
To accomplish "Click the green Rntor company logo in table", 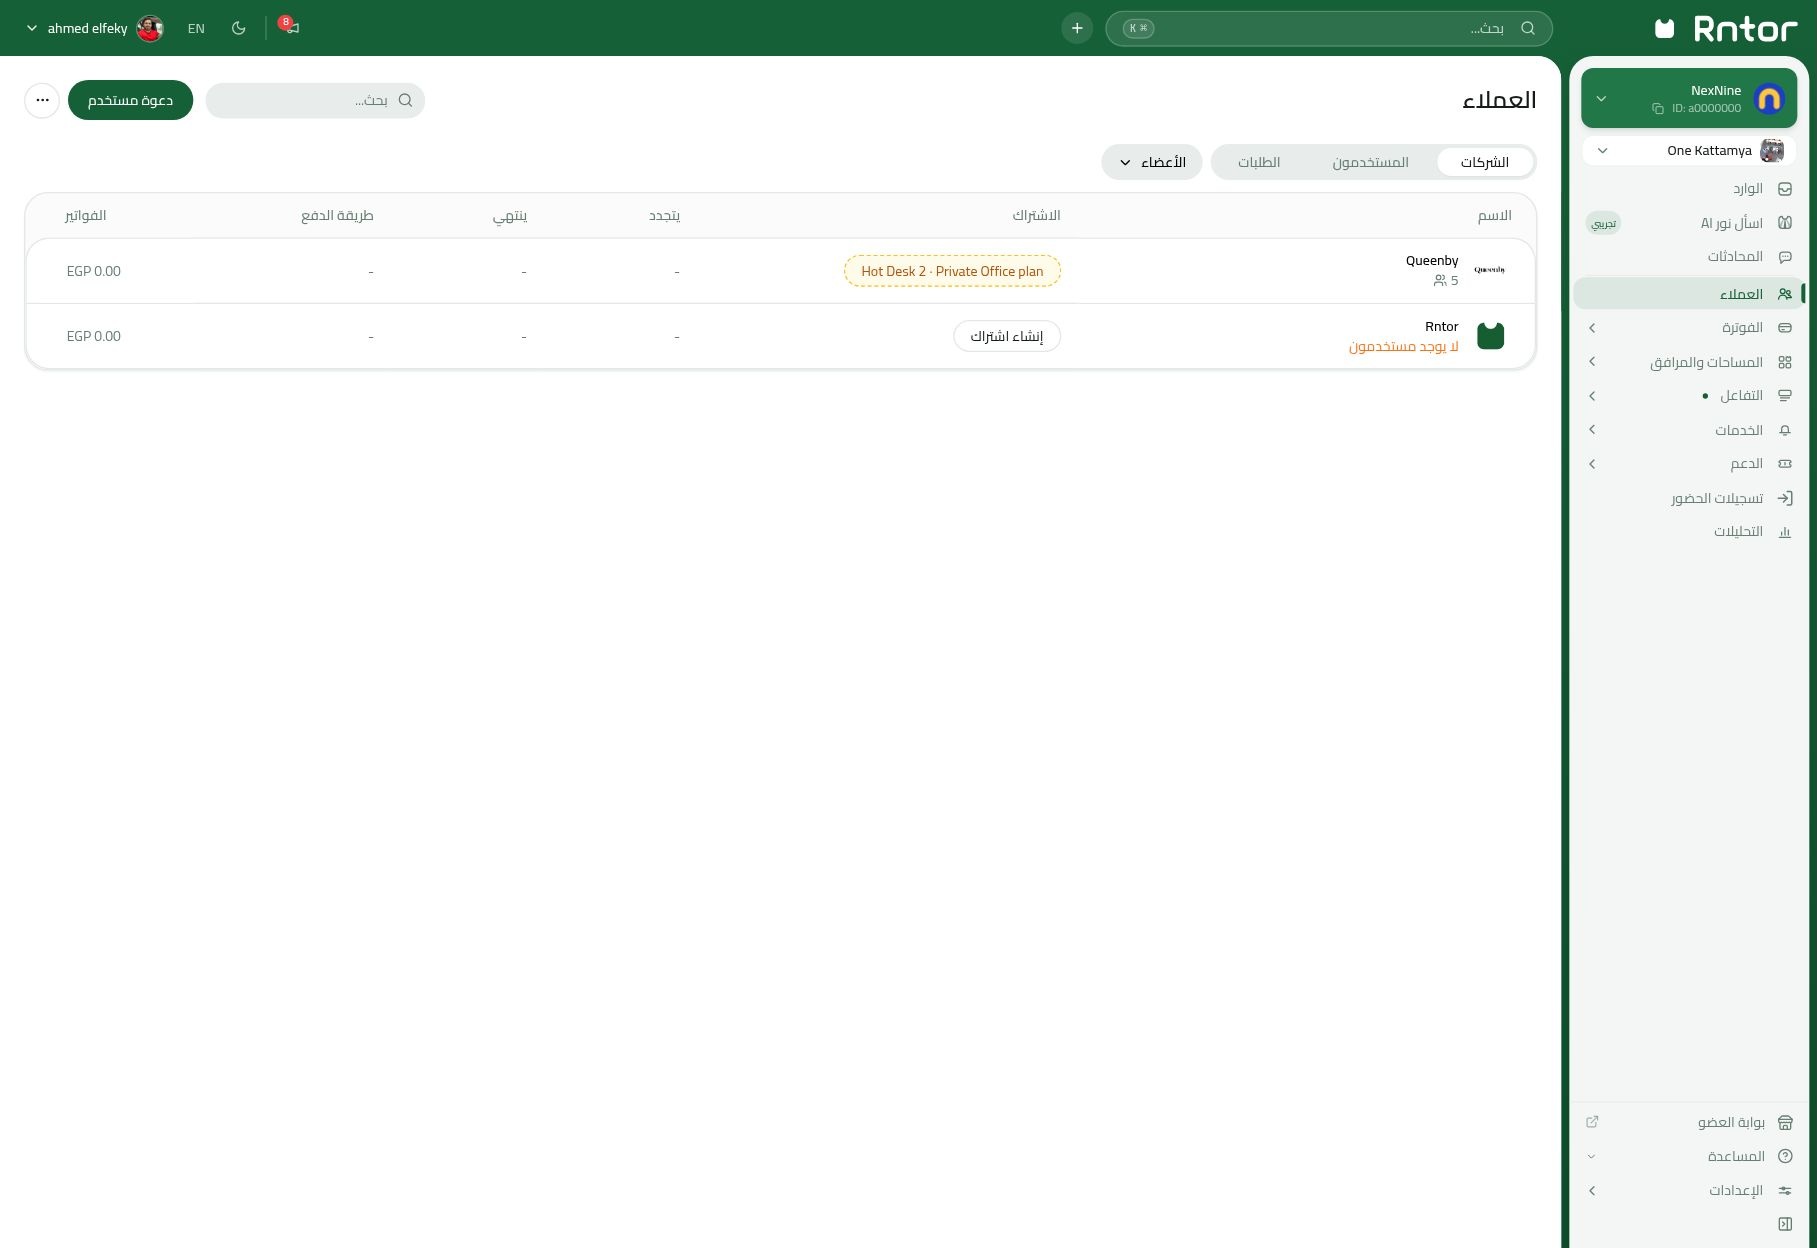I will 1490,336.
